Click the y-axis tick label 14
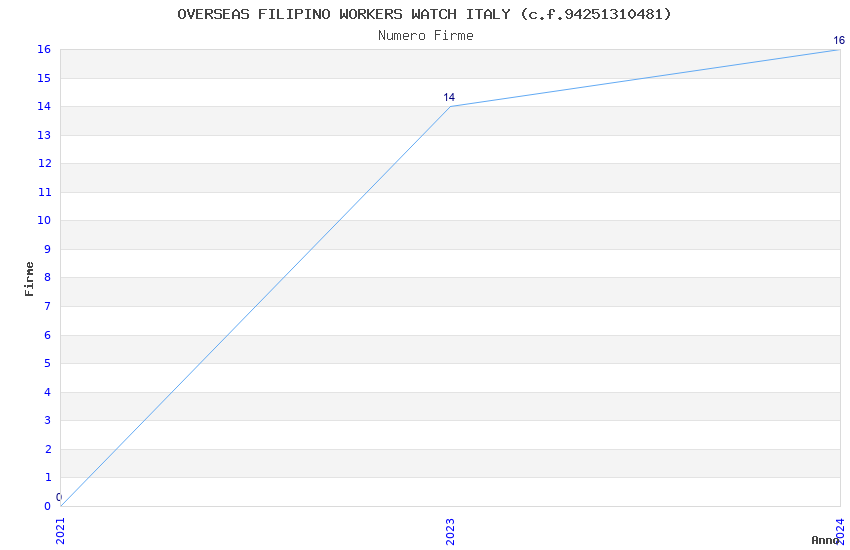Screen dimensions: 850x550 pos(44,106)
